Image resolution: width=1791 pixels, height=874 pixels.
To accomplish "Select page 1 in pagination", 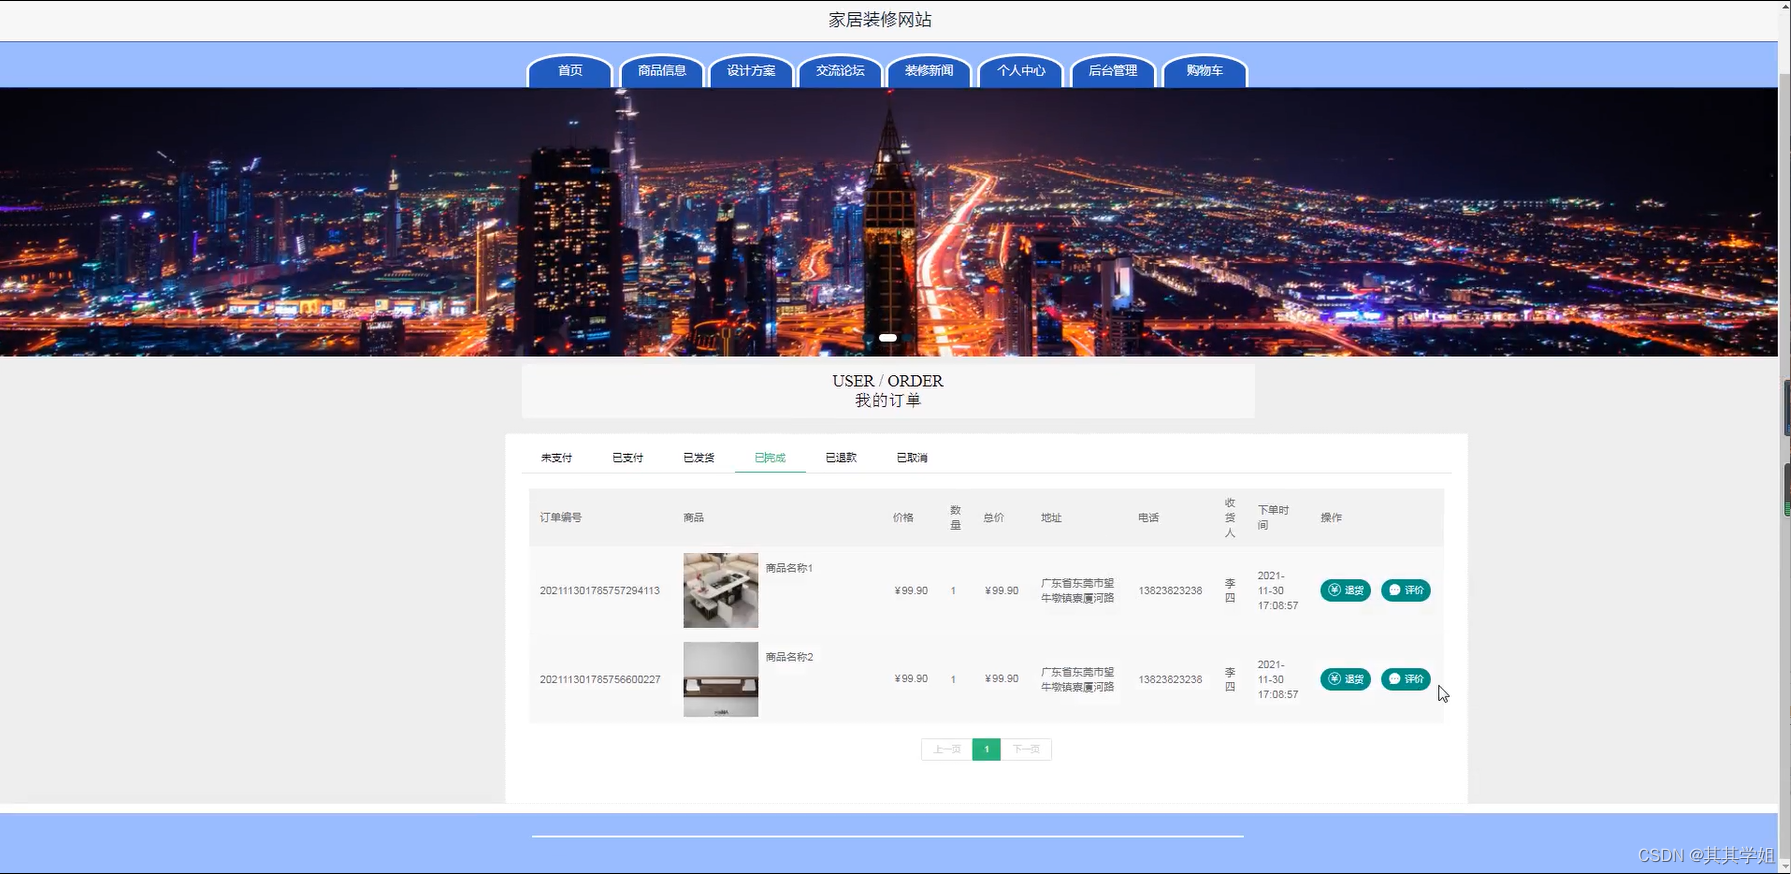I will (x=986, y=749).
